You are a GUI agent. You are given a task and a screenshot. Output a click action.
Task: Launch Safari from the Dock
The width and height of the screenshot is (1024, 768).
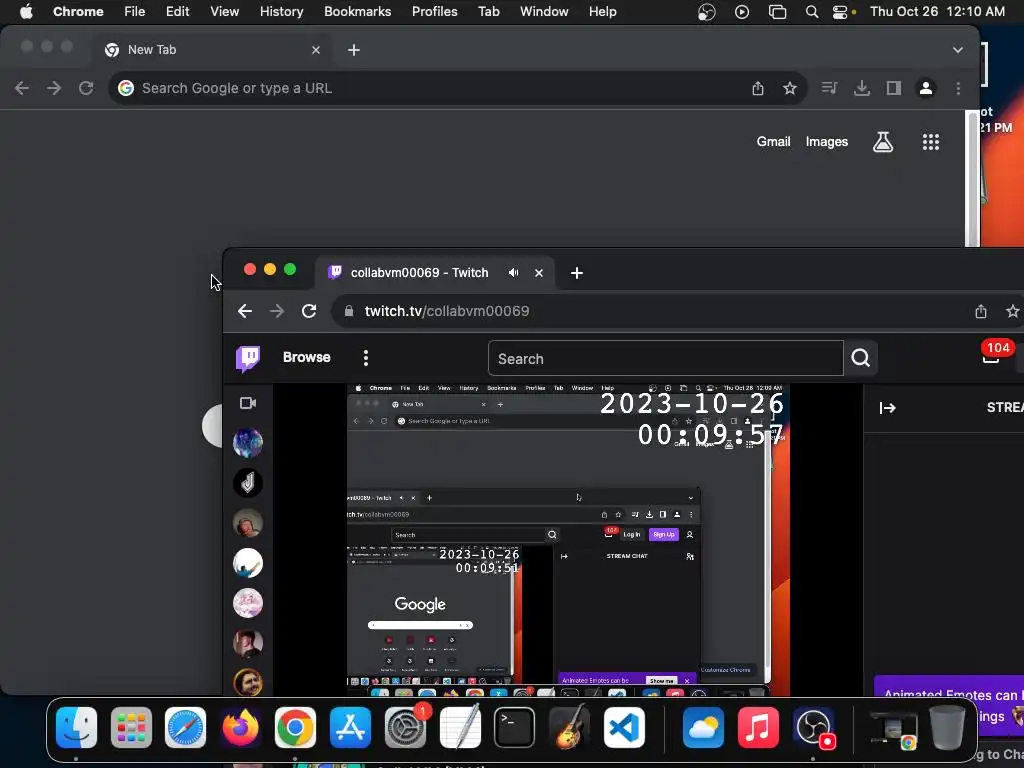(185, 728)
